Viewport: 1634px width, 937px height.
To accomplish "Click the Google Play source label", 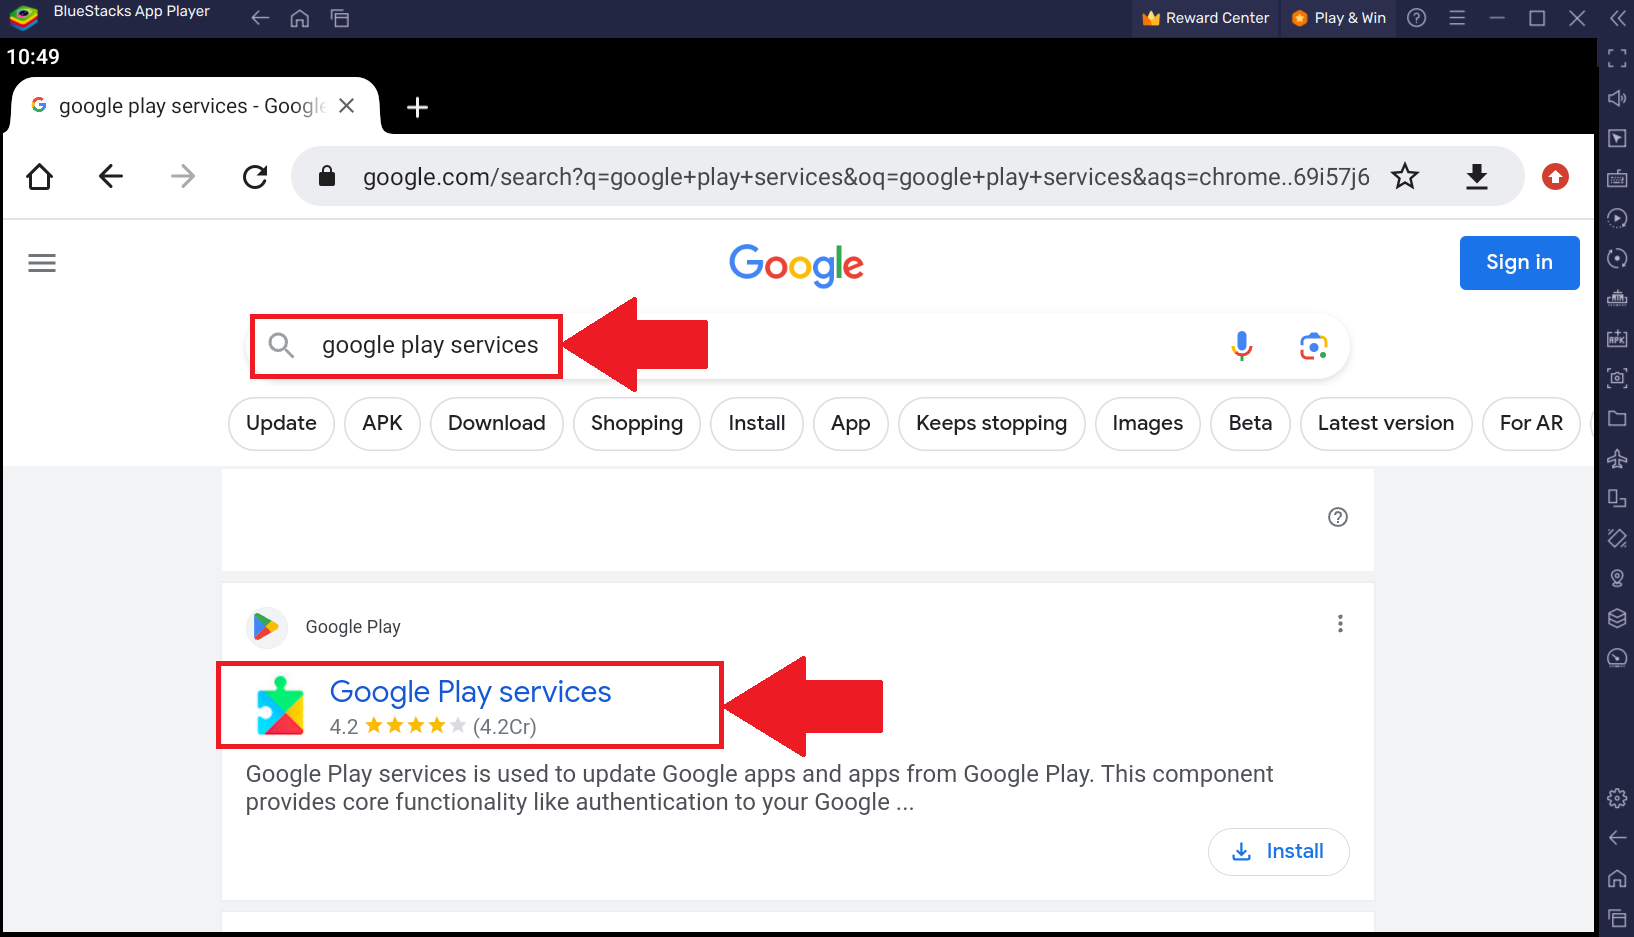I will point(353,627).
